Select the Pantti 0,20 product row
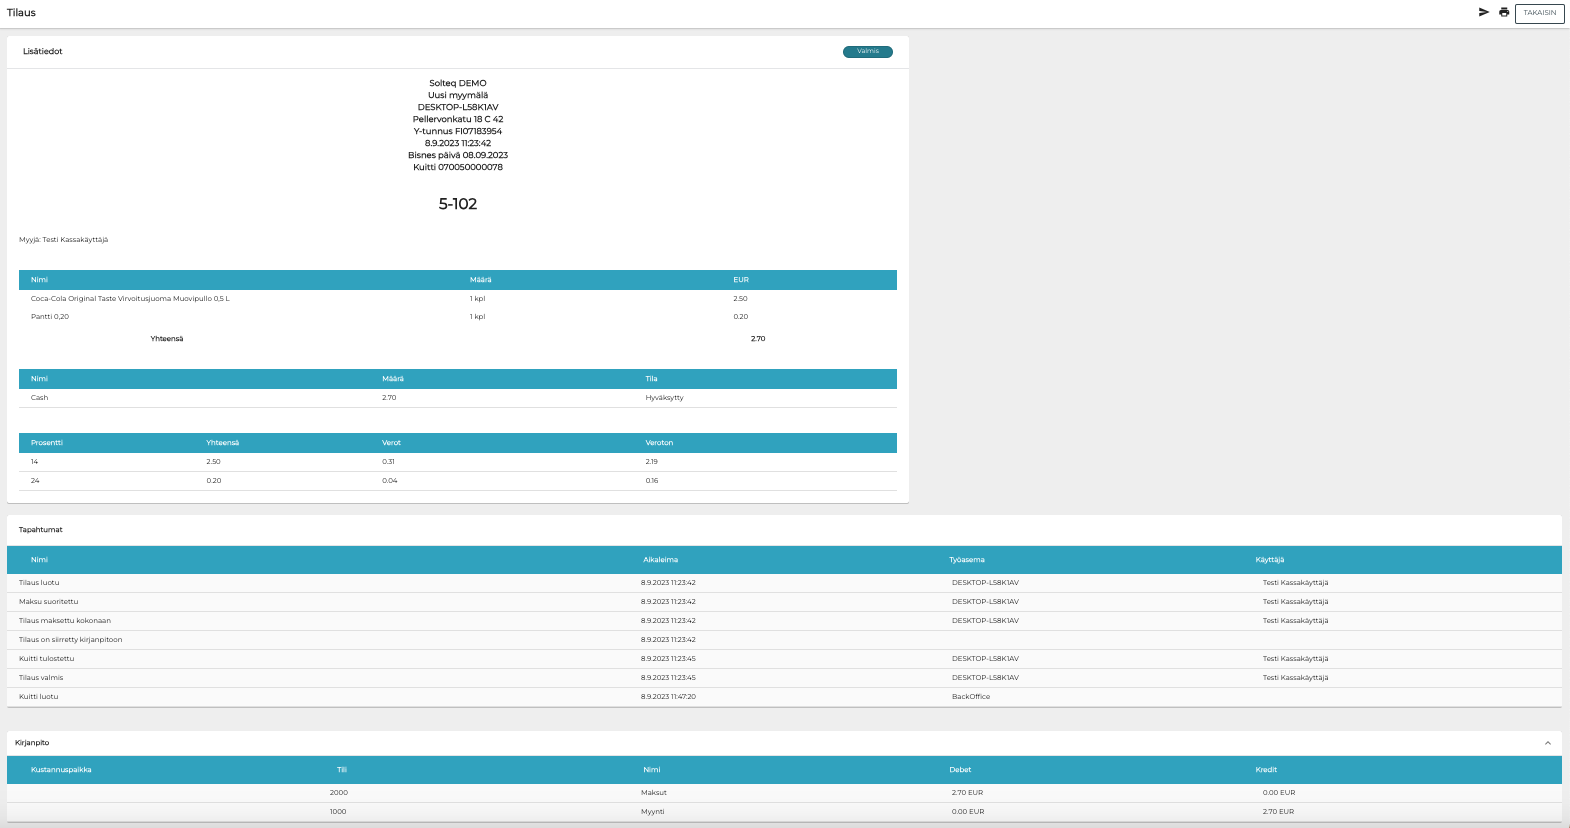 point(50,317)
